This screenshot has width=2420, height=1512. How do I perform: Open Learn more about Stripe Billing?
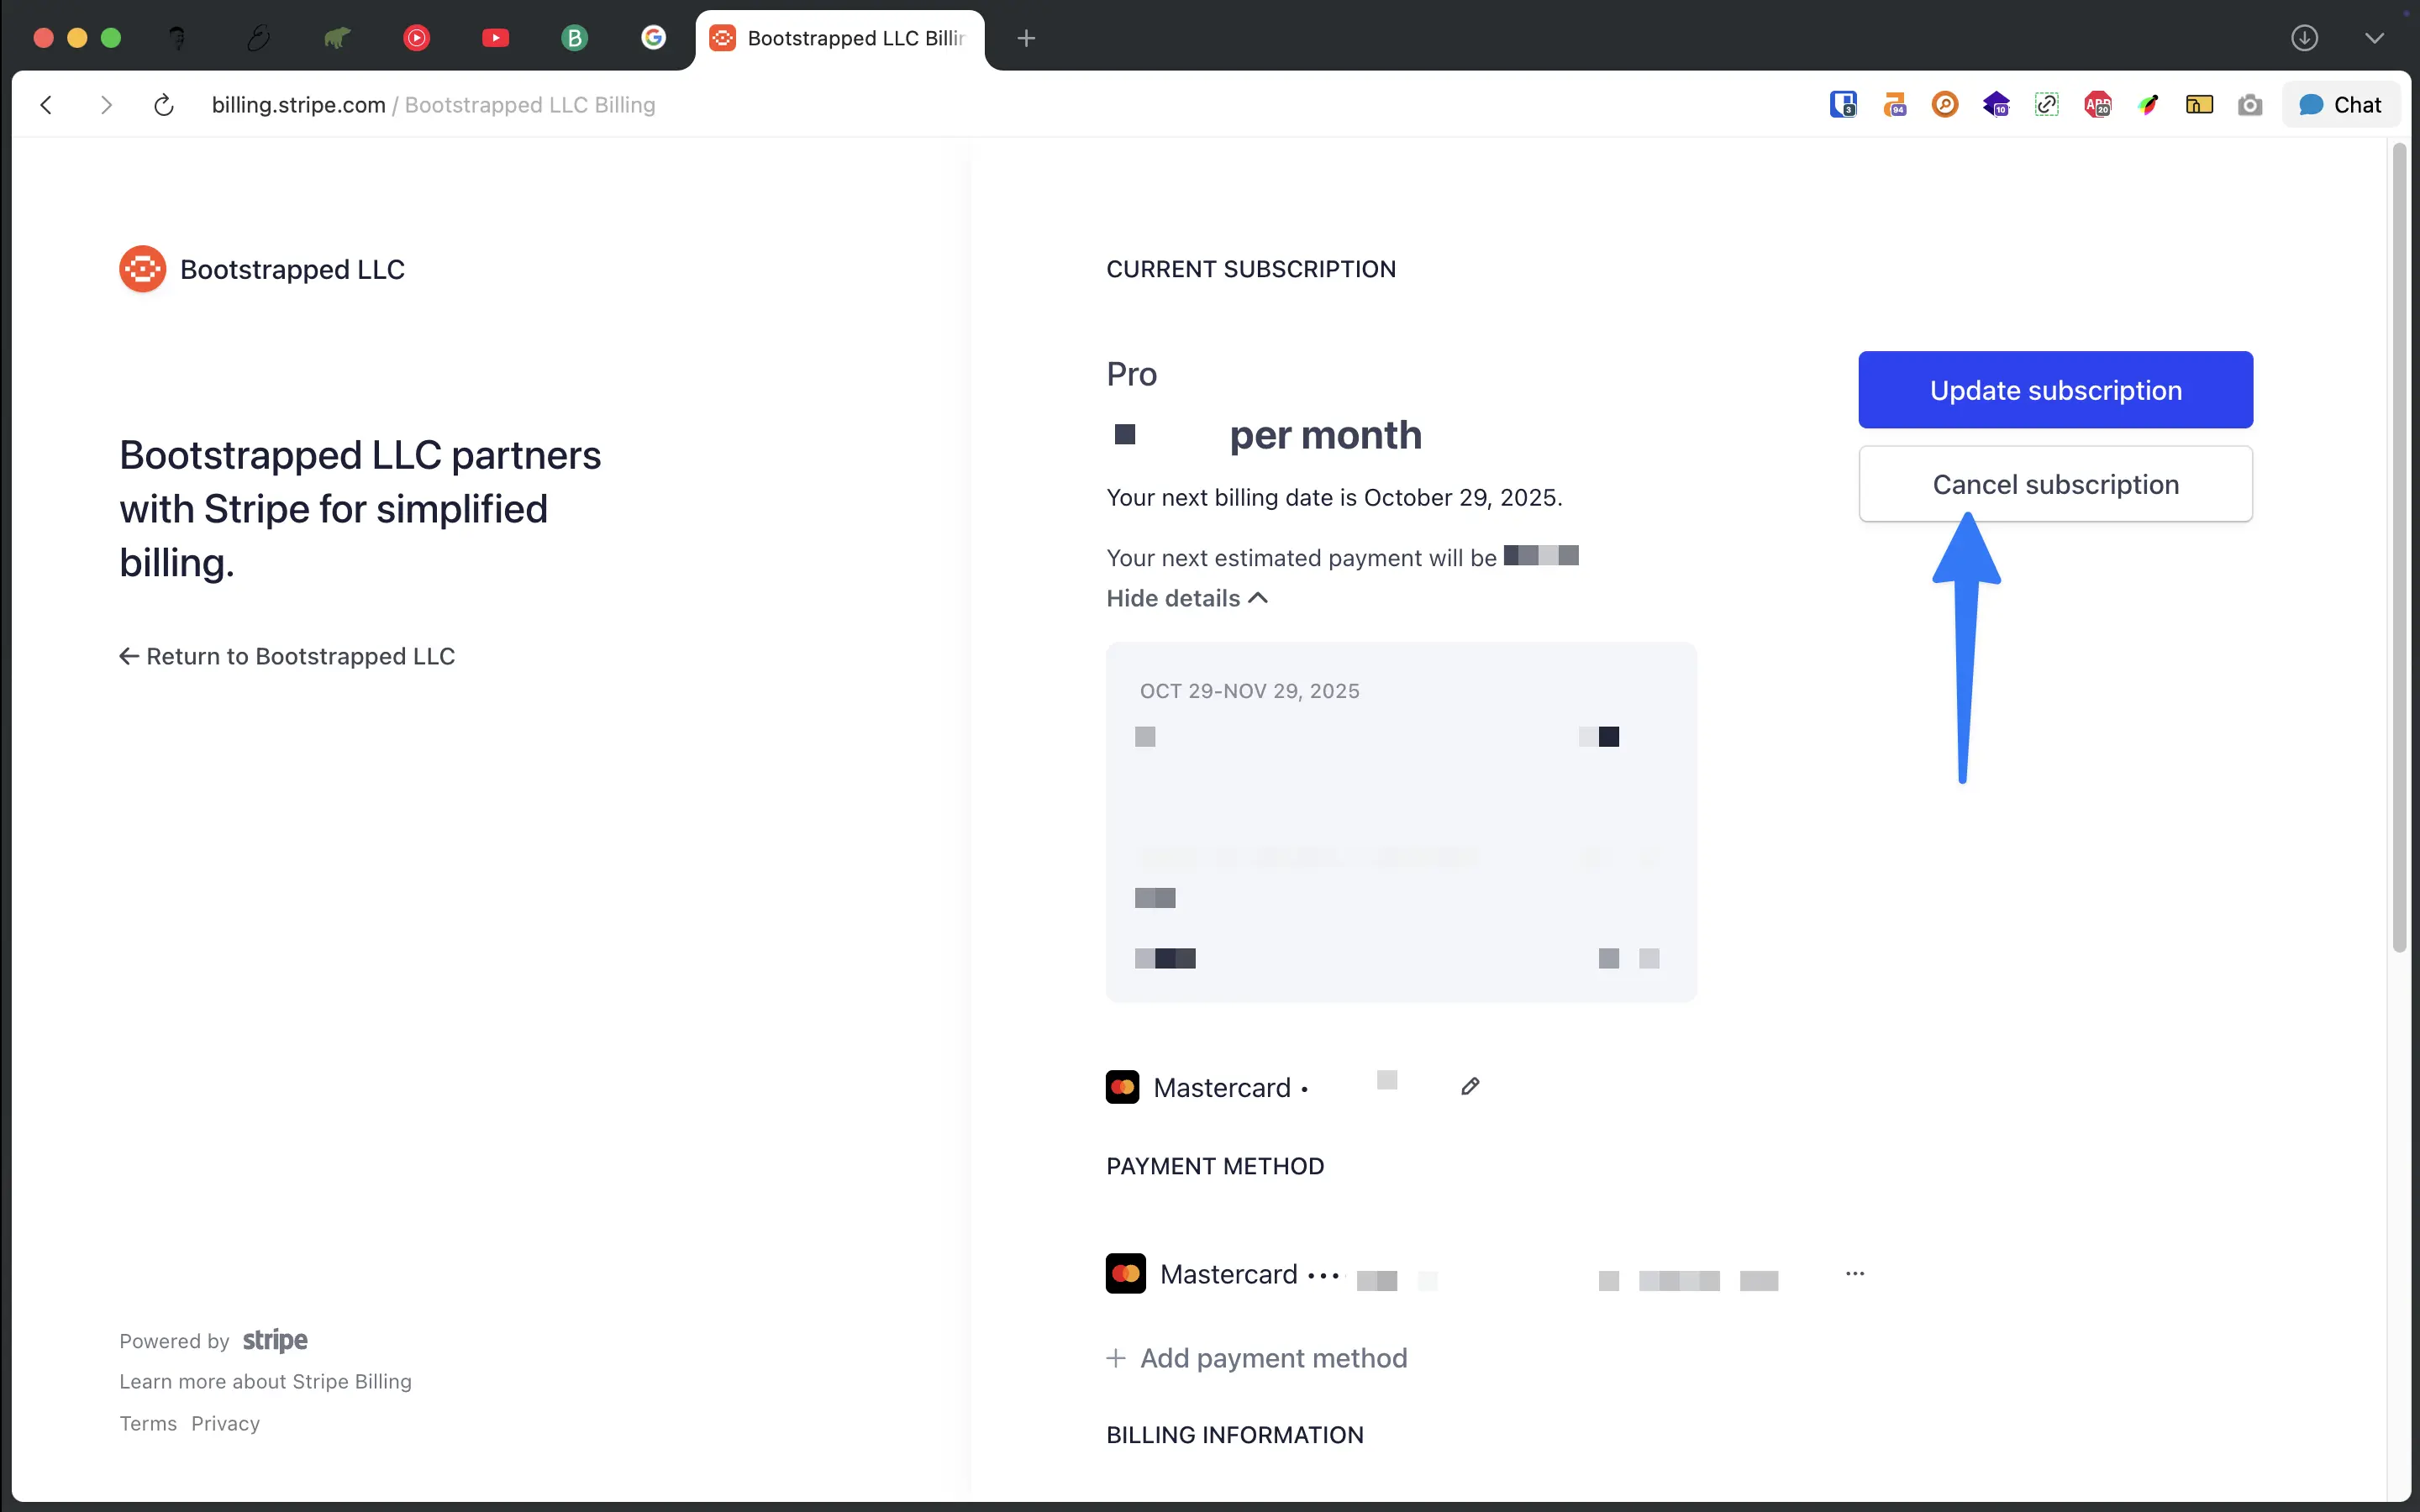point(265,1381)
